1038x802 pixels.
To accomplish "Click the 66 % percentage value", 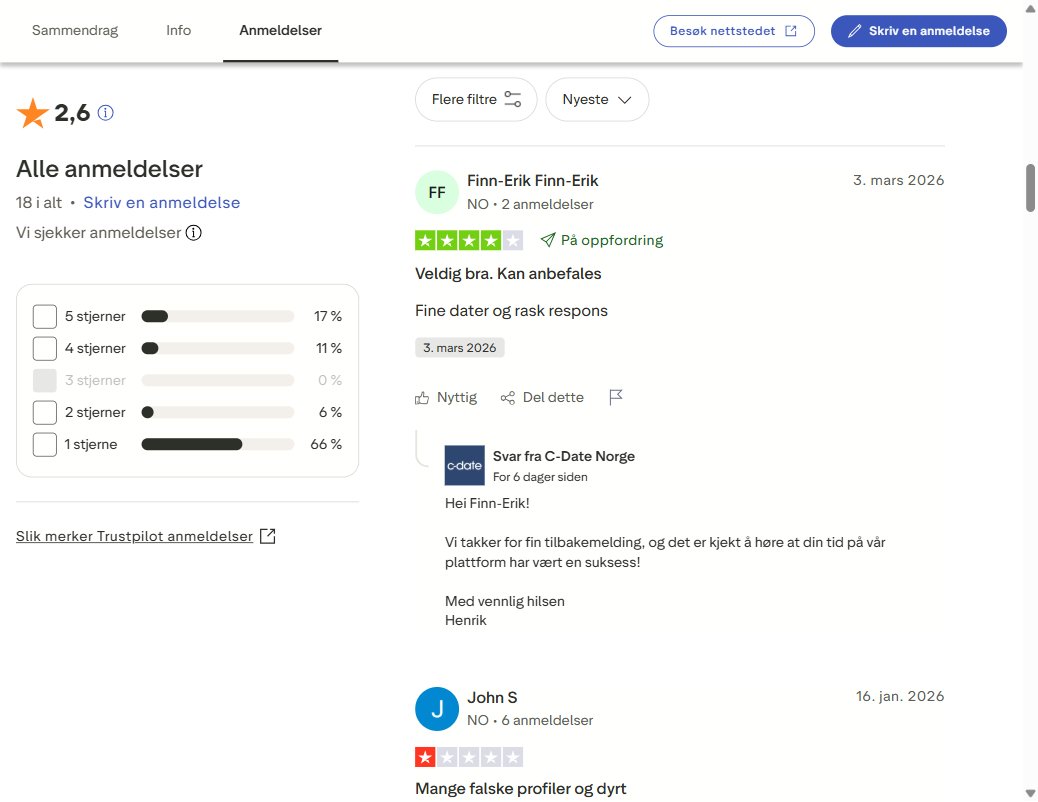I will click(x=326, y=444).
